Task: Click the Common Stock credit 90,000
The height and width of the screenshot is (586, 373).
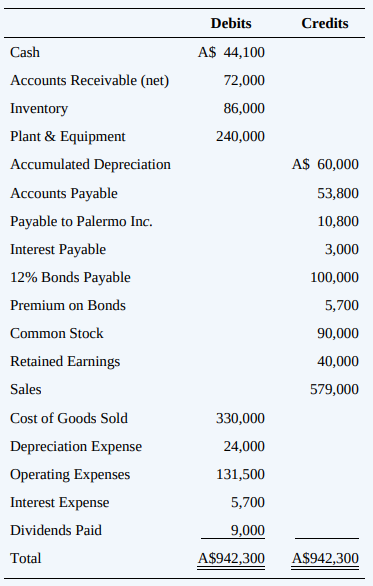Action: click(x=338, y=333)
